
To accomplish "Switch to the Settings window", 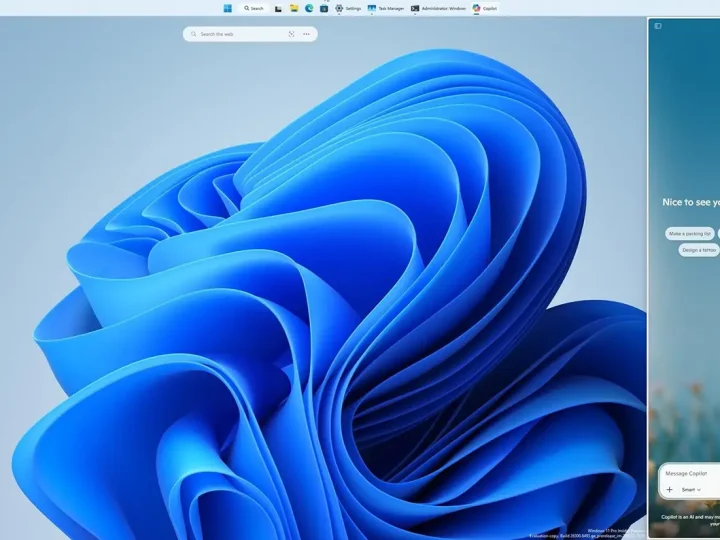I will [x=348, y=8].
